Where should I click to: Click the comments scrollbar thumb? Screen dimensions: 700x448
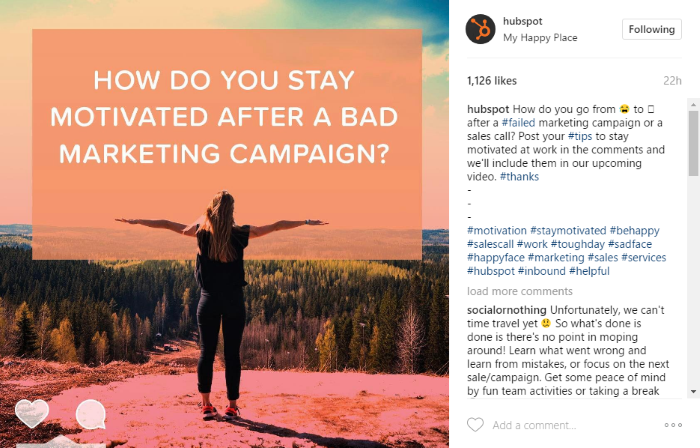[693, 144]
